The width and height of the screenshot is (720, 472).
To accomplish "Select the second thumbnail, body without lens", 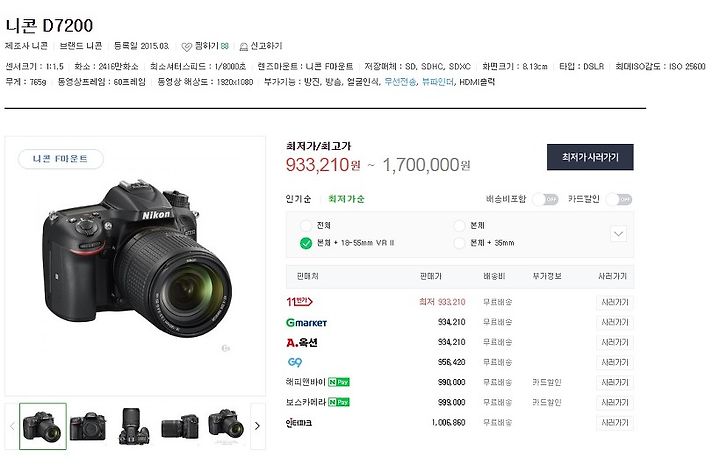I will (88, 426).
